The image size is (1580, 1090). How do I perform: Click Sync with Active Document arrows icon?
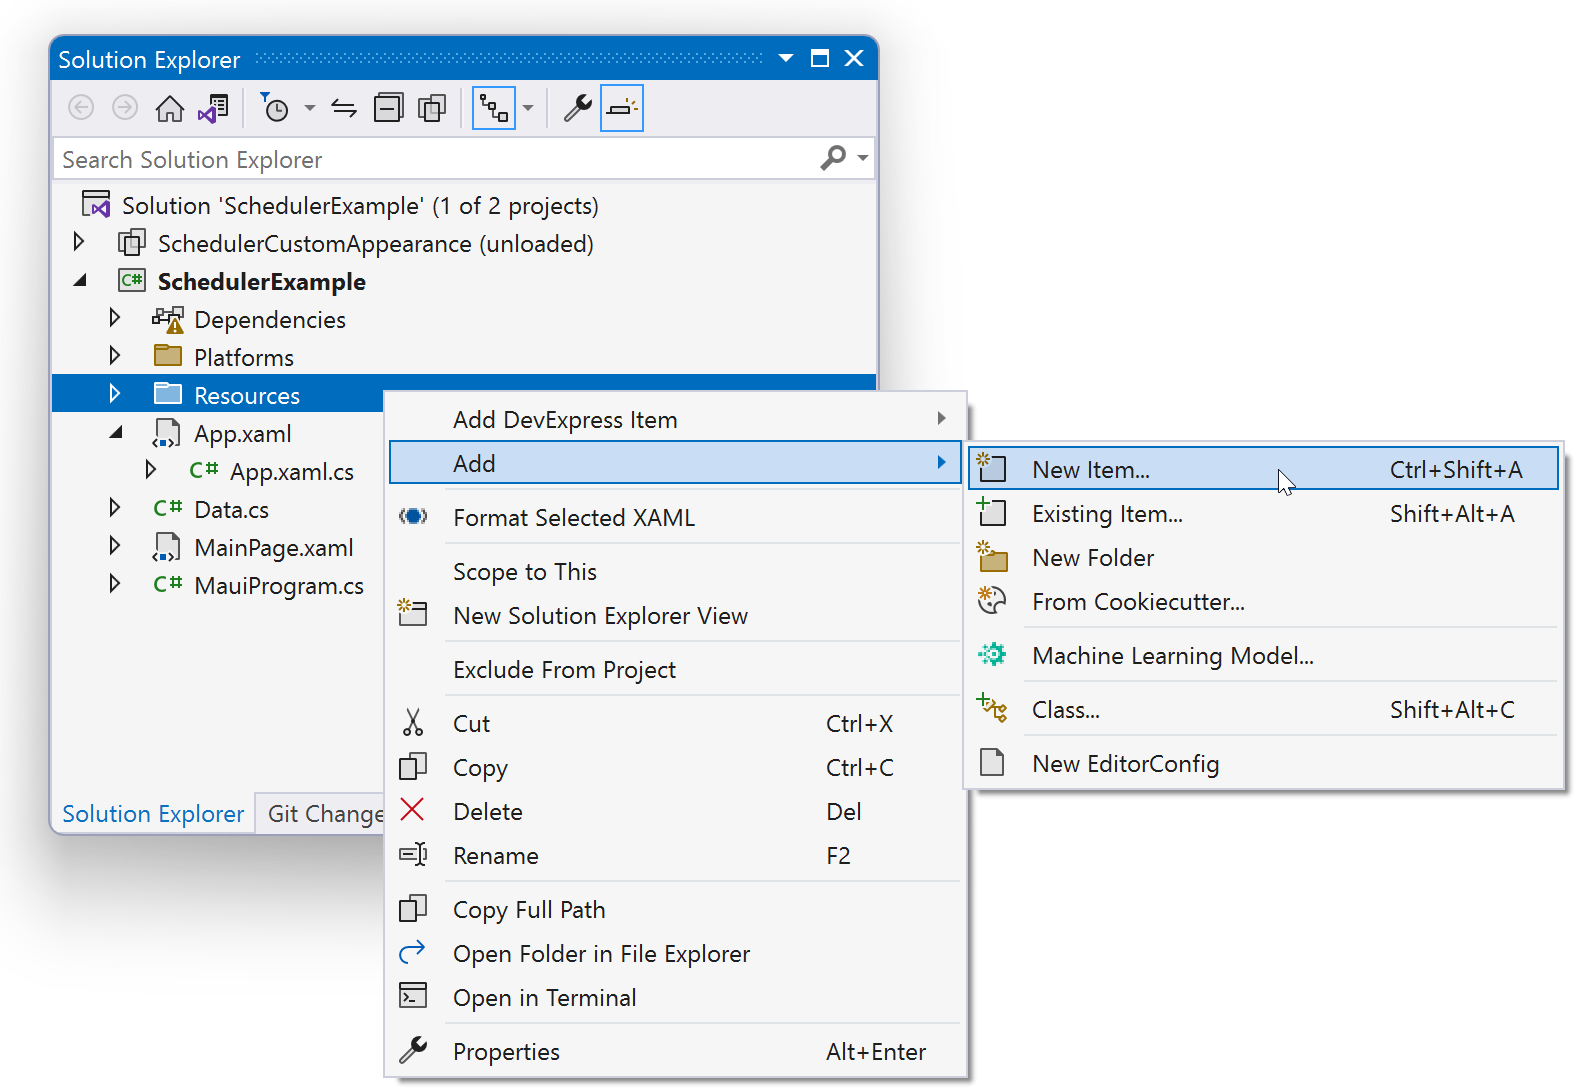coord(344,108)
